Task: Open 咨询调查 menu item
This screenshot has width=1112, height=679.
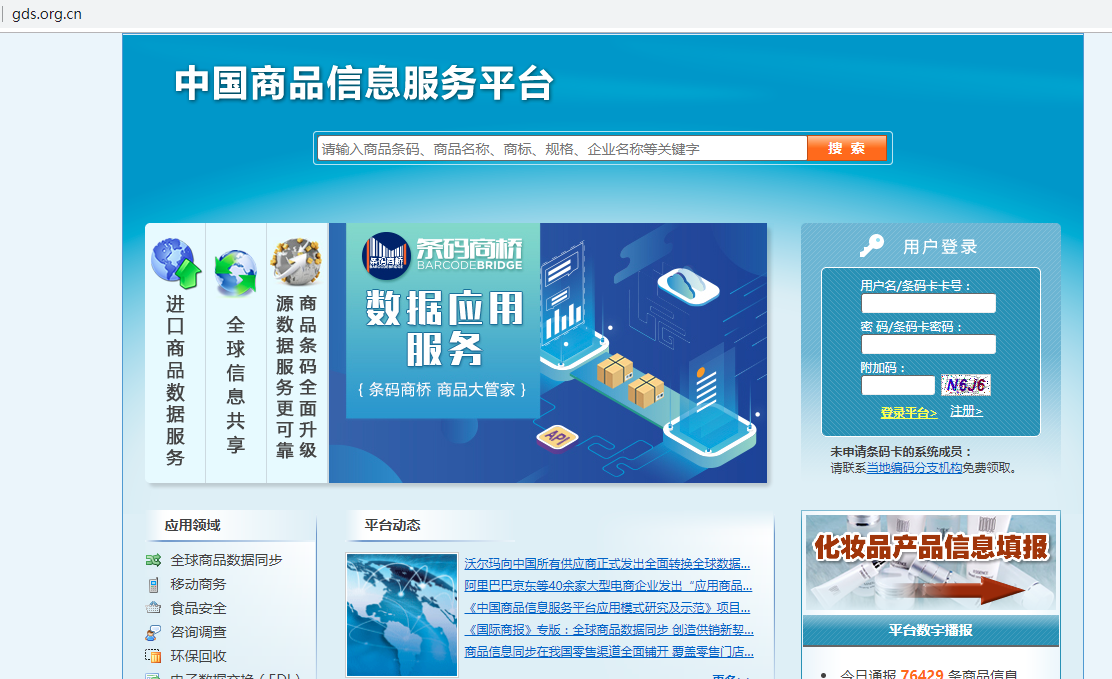Action: 198,632
